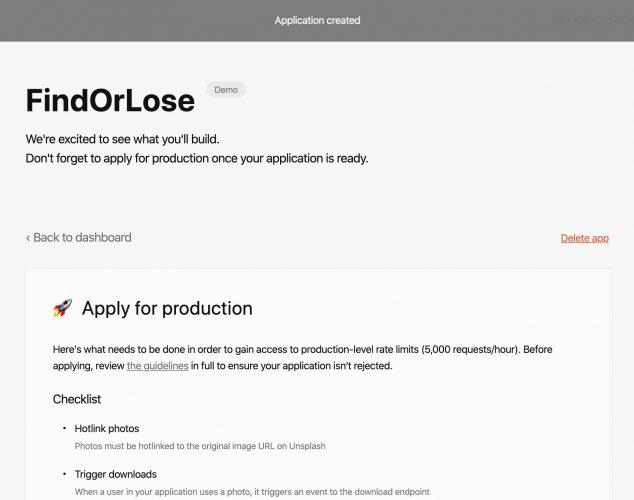Viewport: 634px width, 500px height.
Task: Click the back chevron before Back to dashboard
Action: tap(28, 238)
